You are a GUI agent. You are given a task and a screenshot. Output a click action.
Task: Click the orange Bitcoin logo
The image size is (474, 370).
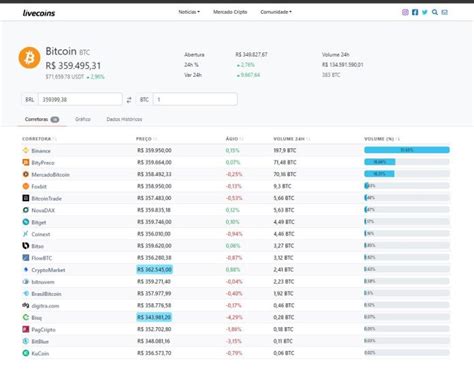(29, 58)
